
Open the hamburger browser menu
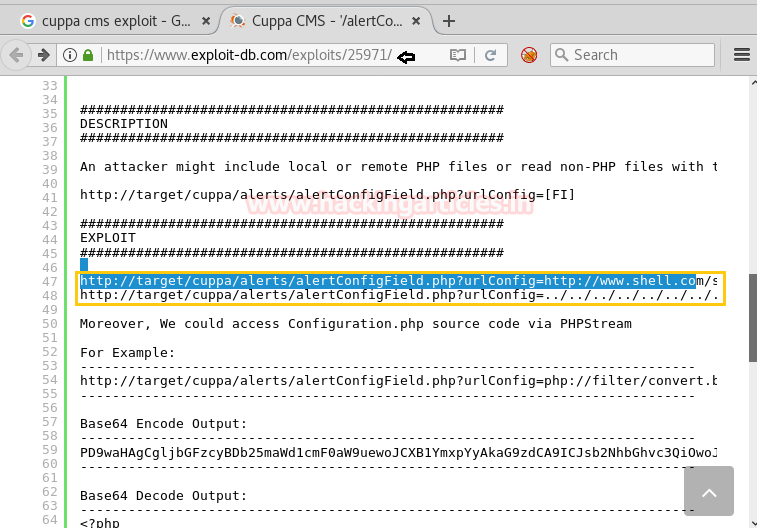(742, 55)
